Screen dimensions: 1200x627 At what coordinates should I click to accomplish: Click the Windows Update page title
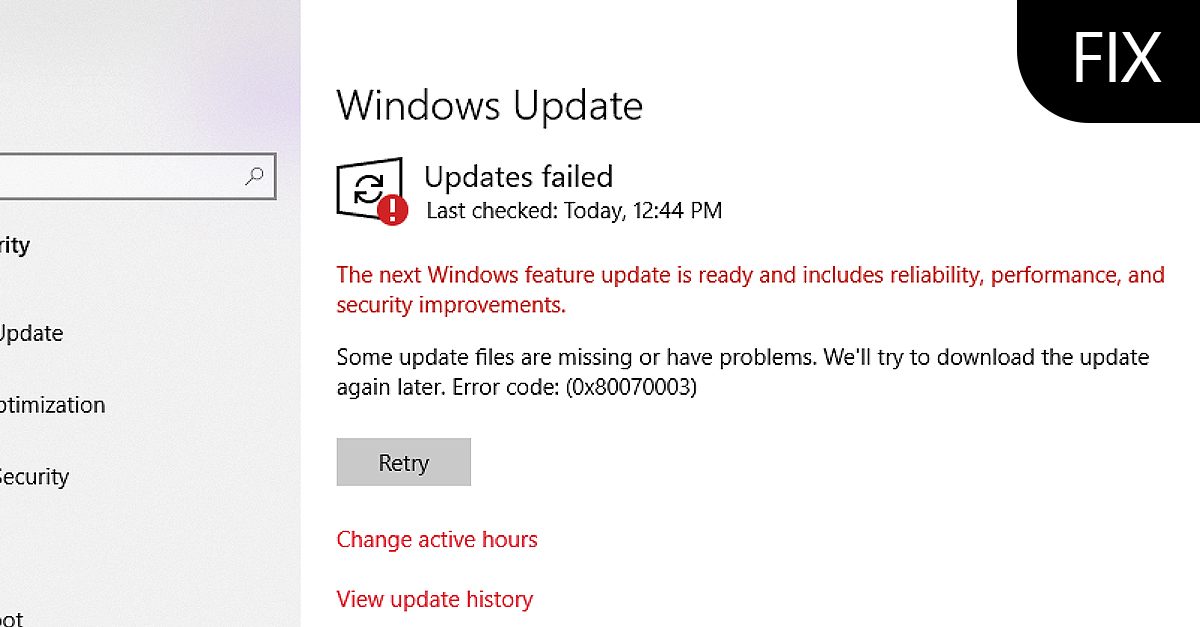[489, 105]
